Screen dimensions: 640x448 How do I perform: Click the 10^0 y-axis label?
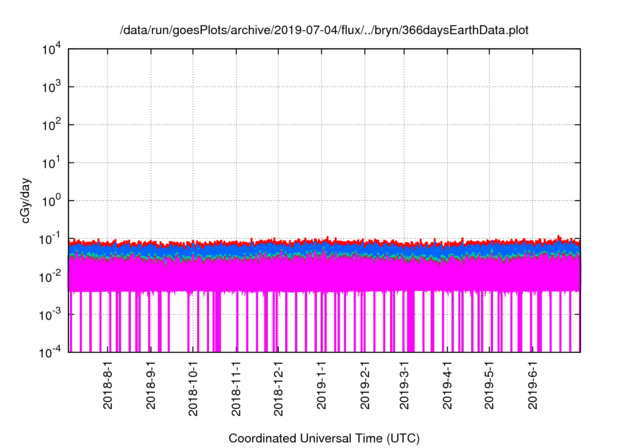click(52, 201)
